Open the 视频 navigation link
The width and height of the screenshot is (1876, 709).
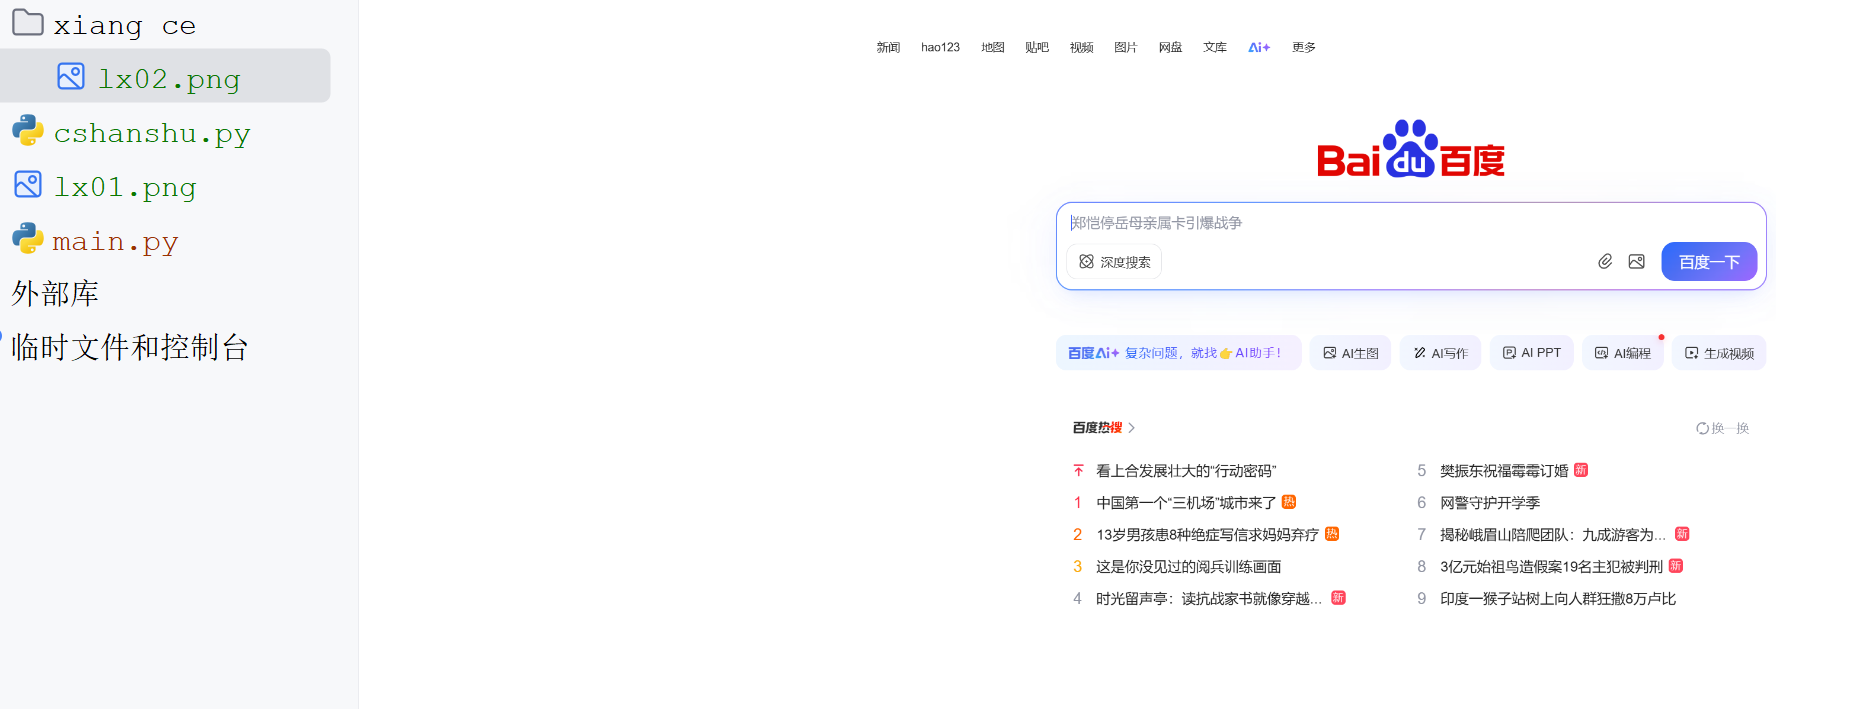tap(1081, 47)
